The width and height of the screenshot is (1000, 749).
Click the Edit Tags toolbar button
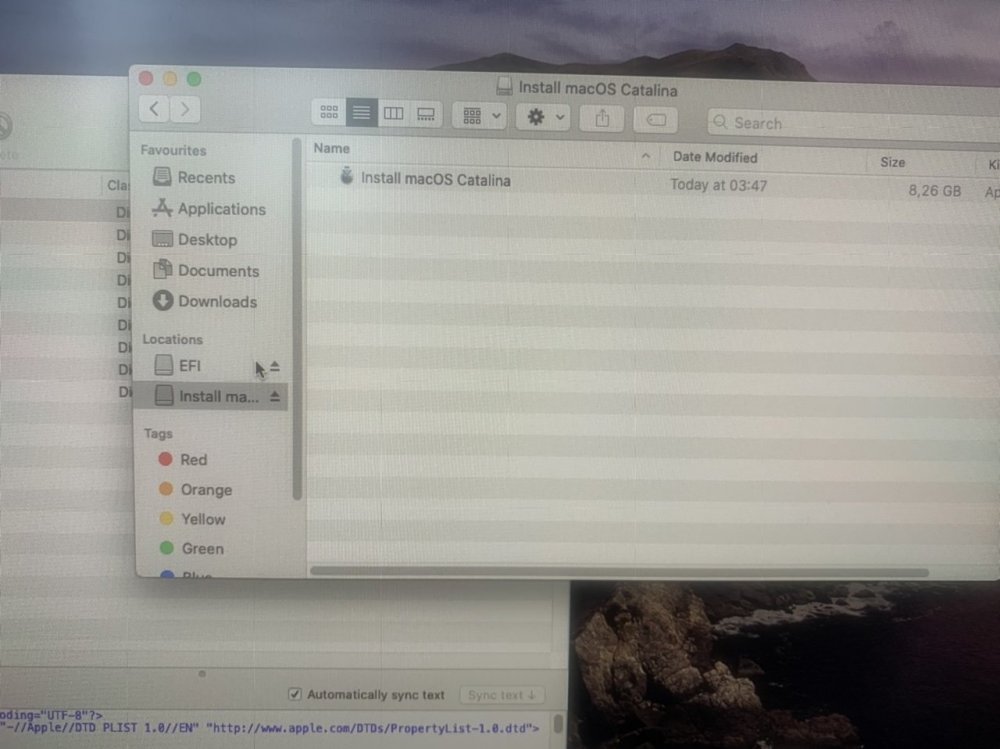[x=656, y=120]
